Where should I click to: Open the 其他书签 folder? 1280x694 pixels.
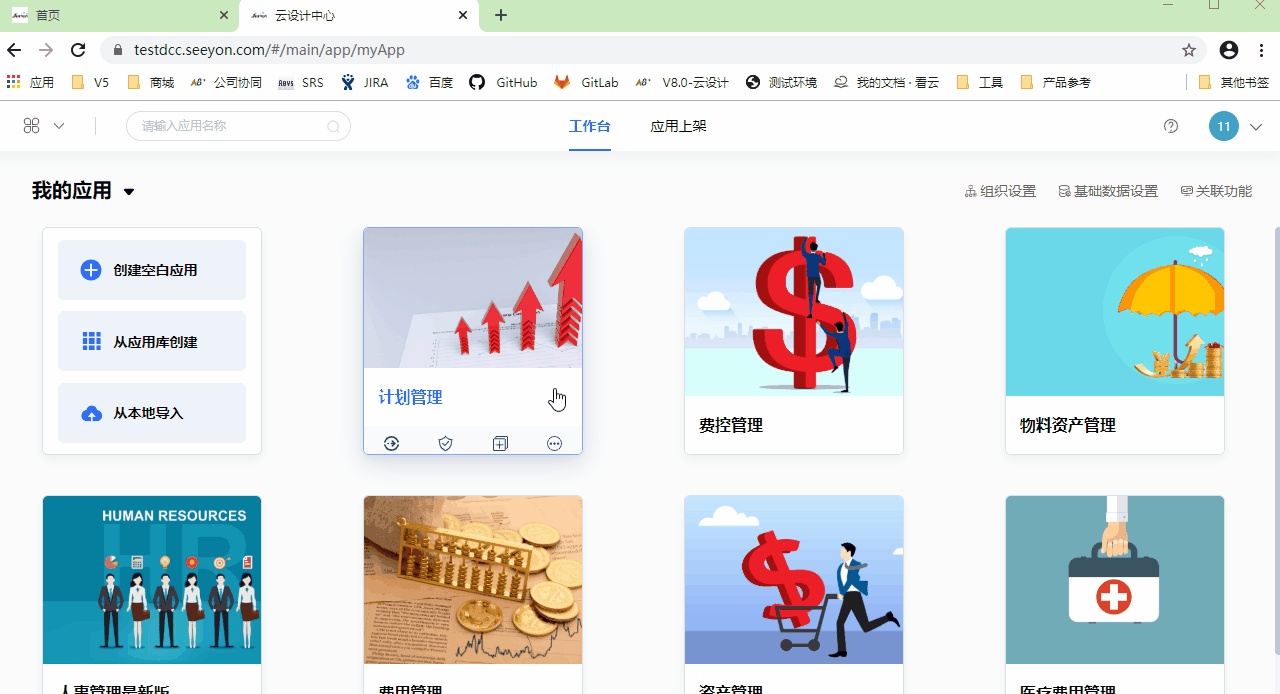point(1234,82)
